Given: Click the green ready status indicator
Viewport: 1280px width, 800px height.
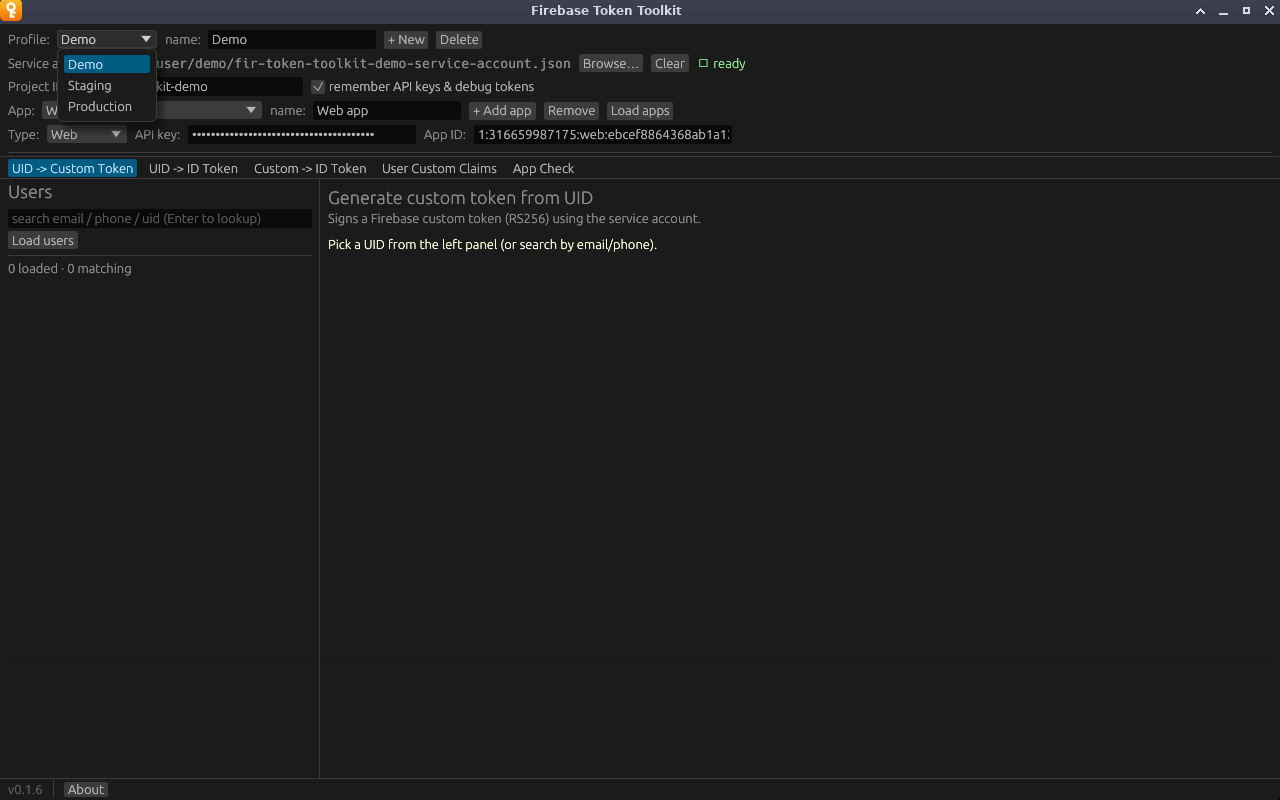Looking at the screenshot, I should [x=722, y=64].
